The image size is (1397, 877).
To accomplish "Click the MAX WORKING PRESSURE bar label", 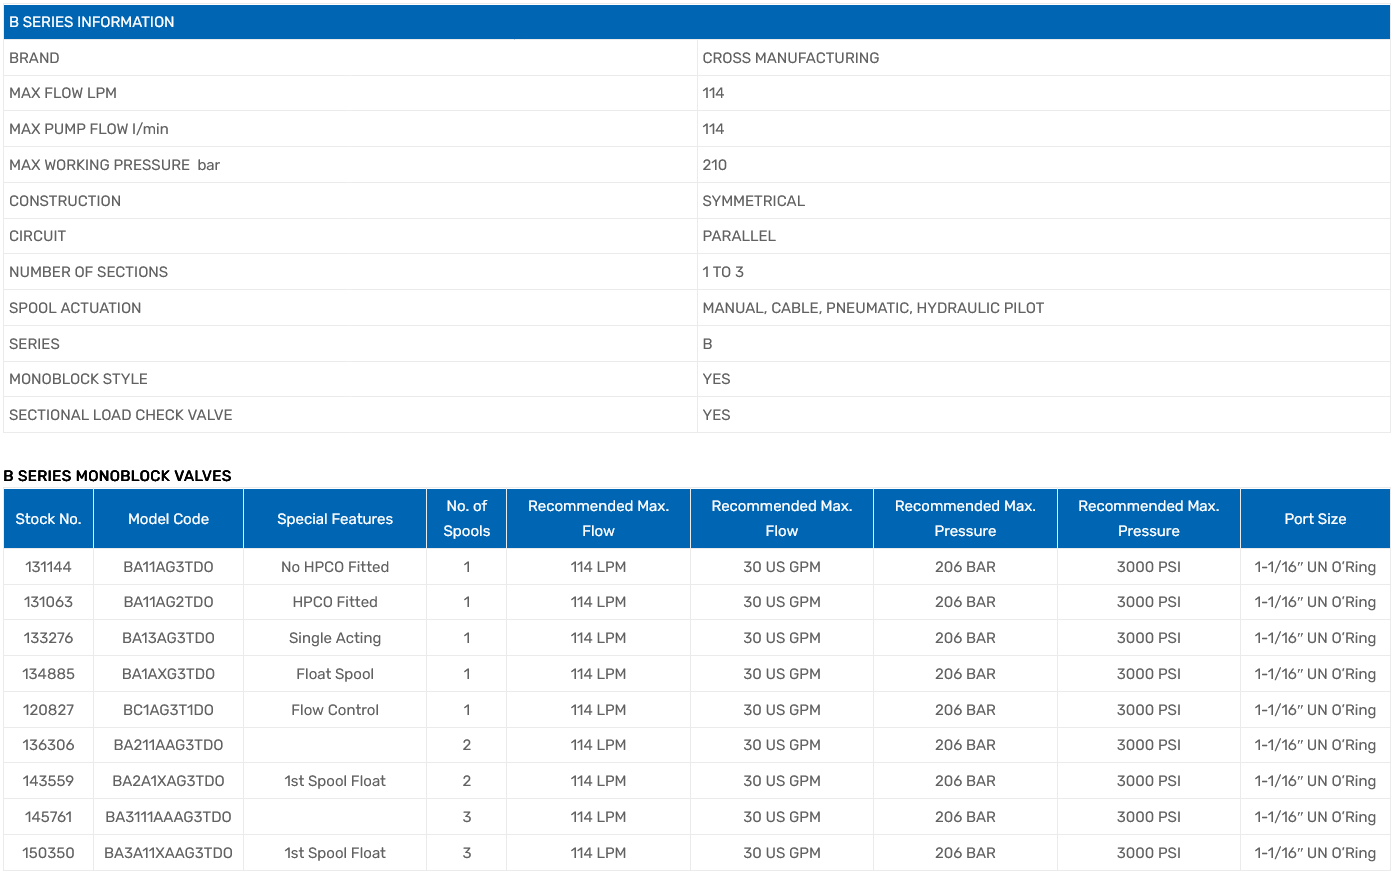I will coord(114,165).
